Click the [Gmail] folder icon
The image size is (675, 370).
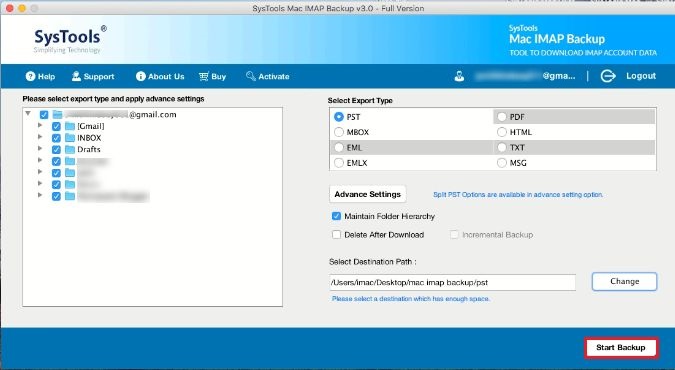point(70,126)
